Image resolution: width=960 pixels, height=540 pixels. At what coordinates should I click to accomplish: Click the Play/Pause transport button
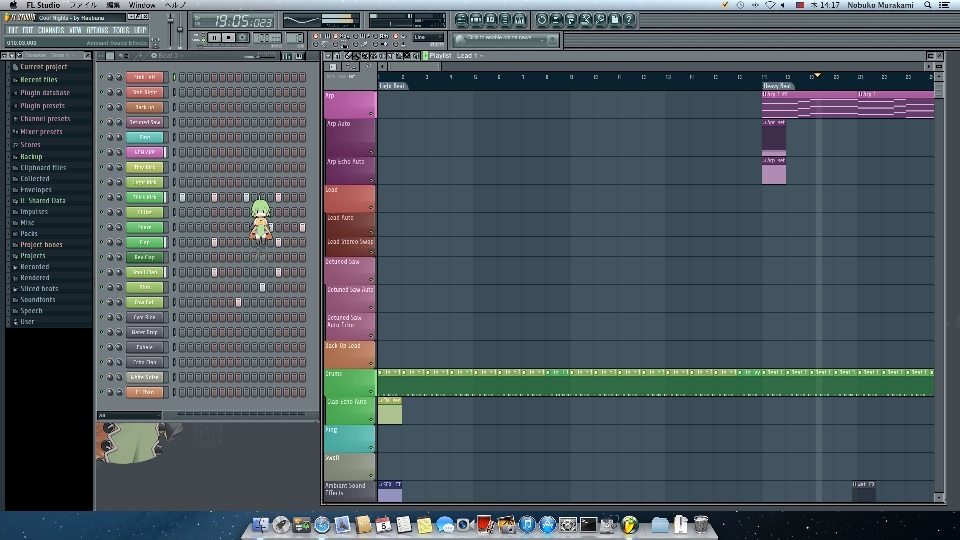coord(214,37)
